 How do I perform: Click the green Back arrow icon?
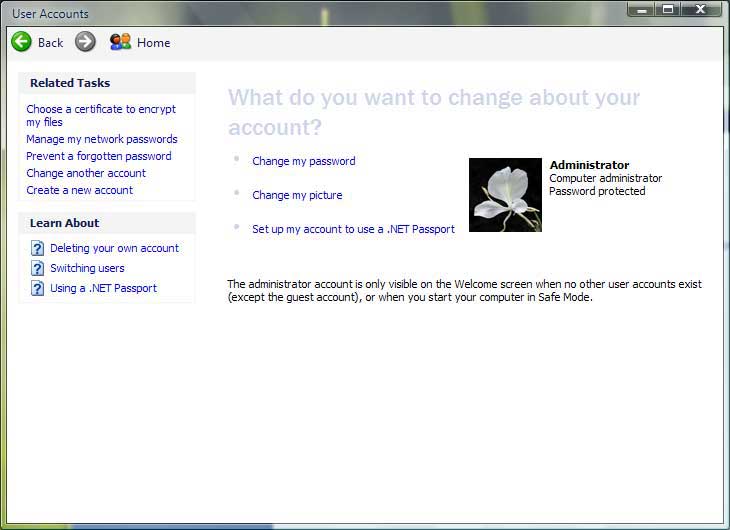(x=21, y=42)
